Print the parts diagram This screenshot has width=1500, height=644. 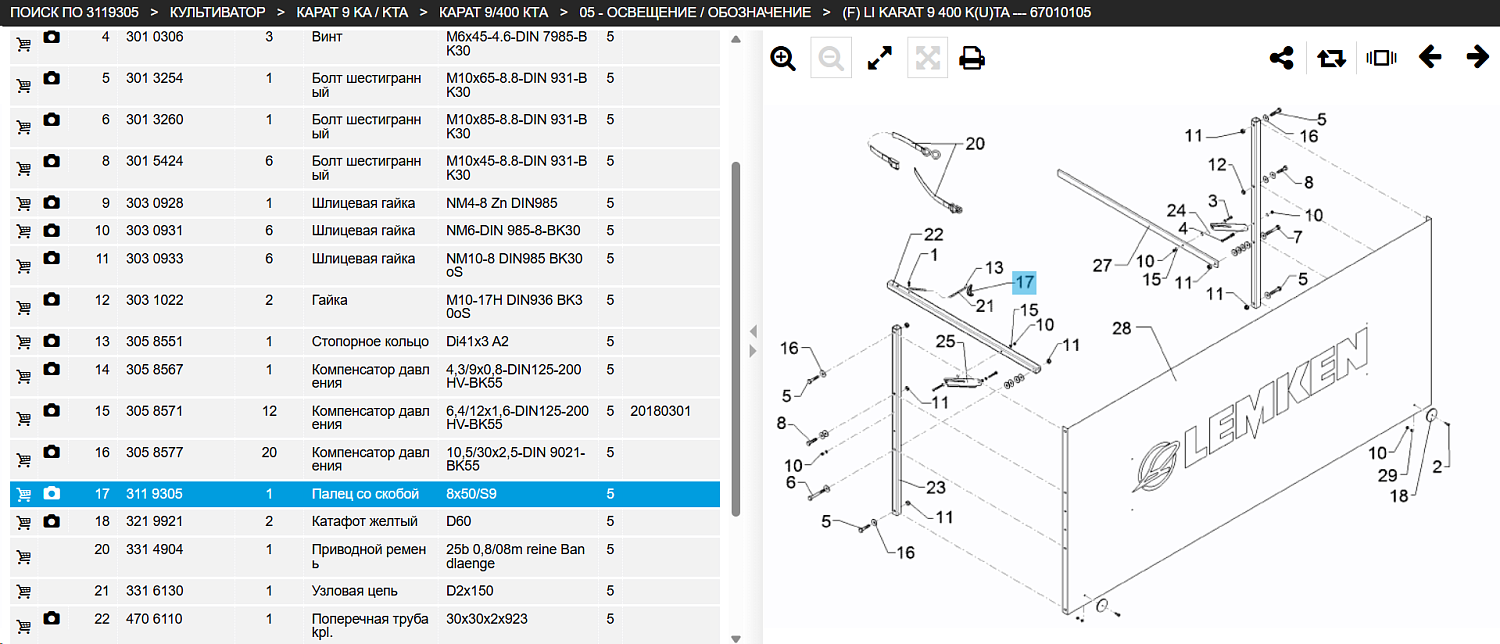971,58
